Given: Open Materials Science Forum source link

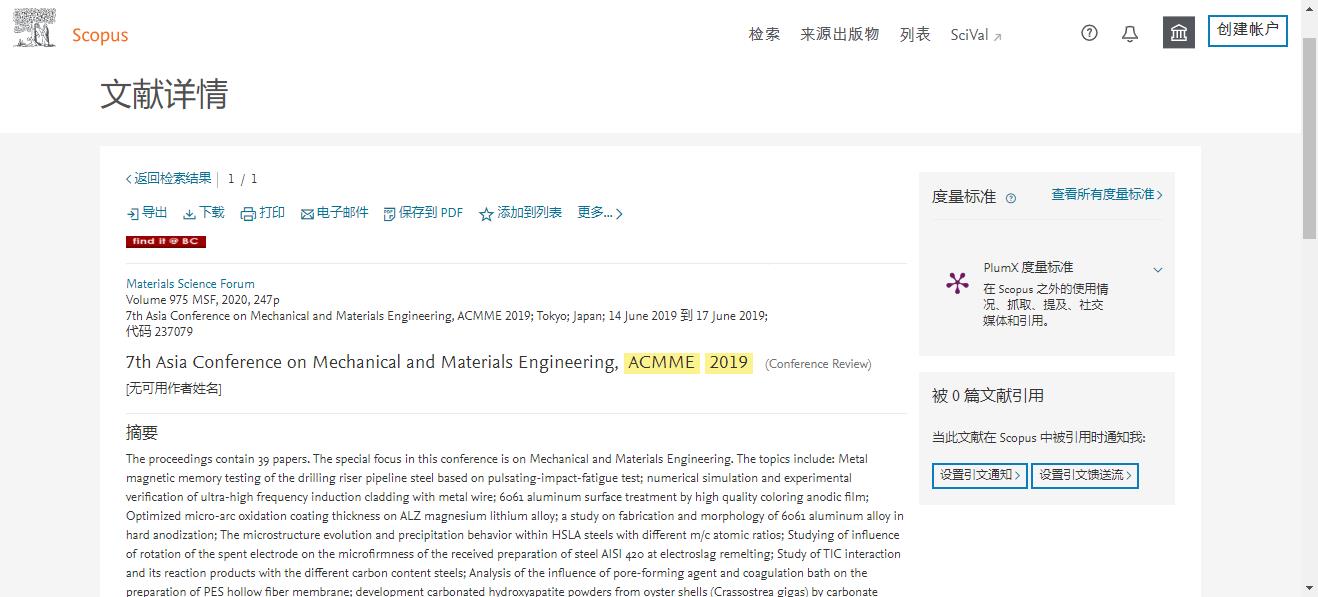Looking at the screenshot, I should [x=190, y=284].
